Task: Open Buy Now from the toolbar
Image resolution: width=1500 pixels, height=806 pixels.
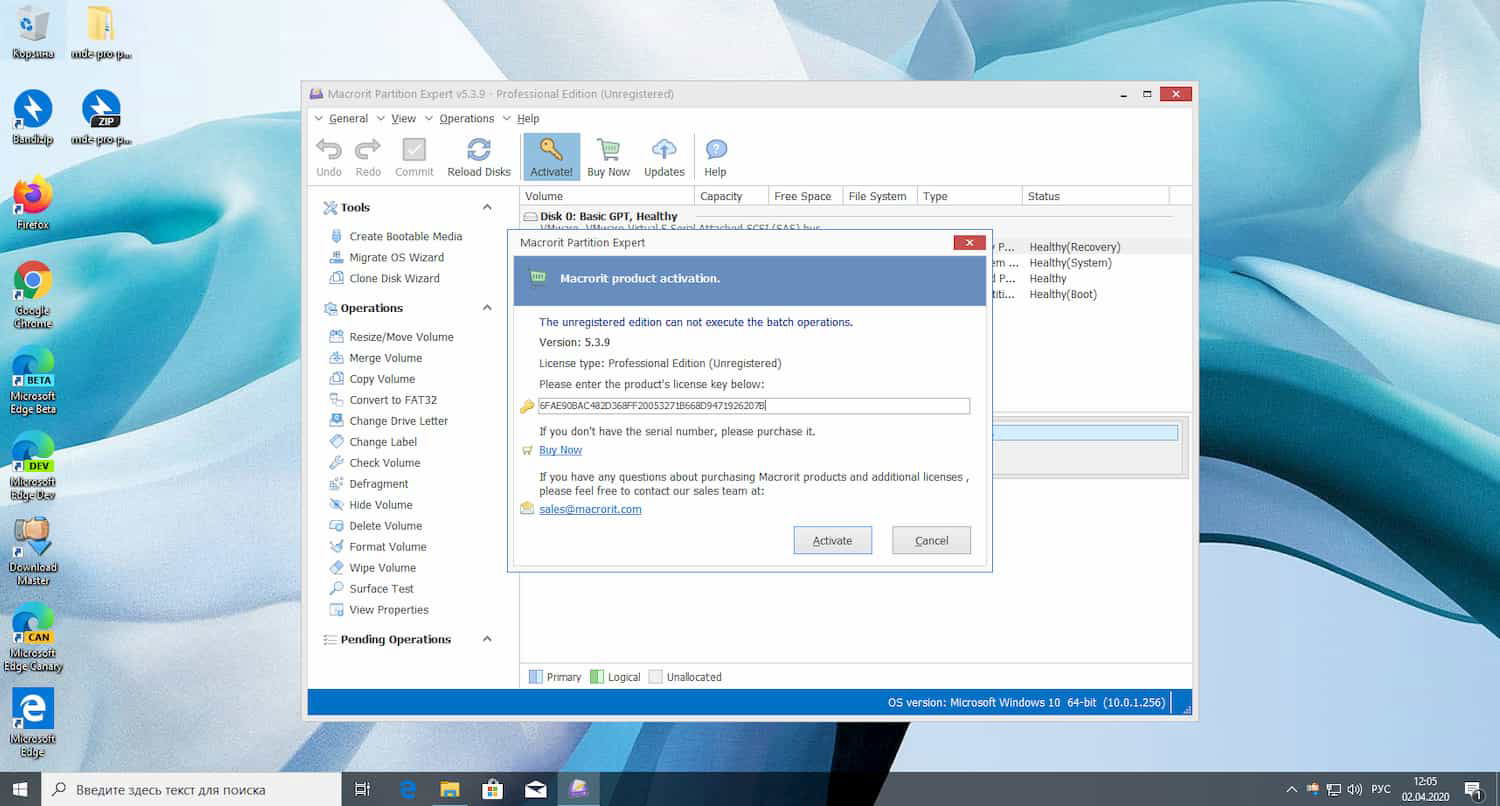Action: click(608, 157)
